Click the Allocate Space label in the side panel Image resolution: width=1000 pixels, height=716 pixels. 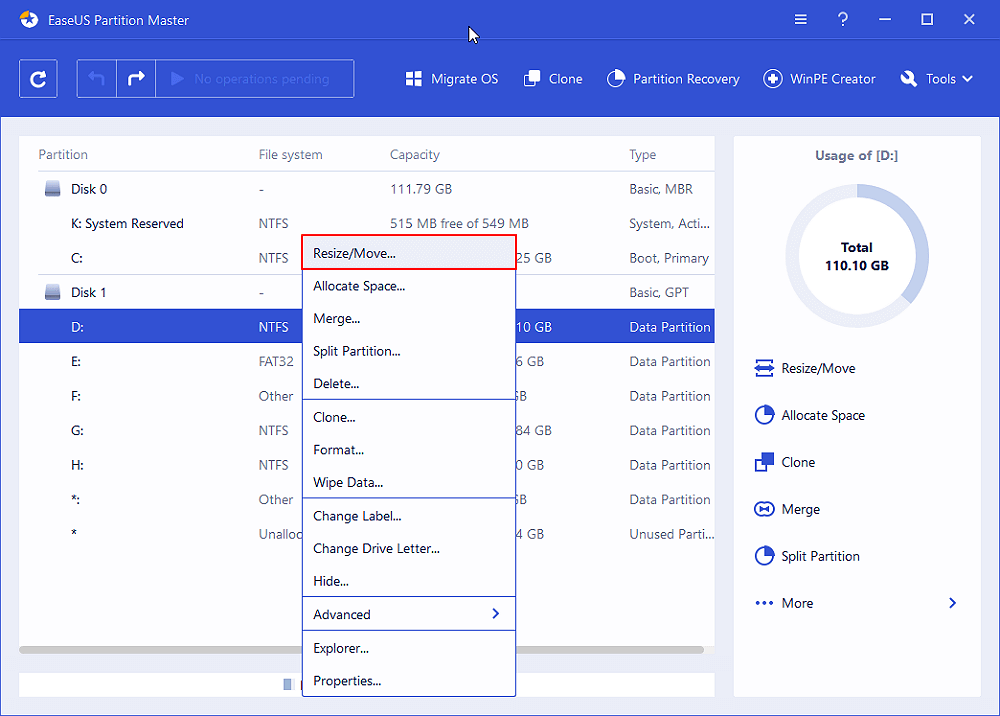tap(823, 416)
